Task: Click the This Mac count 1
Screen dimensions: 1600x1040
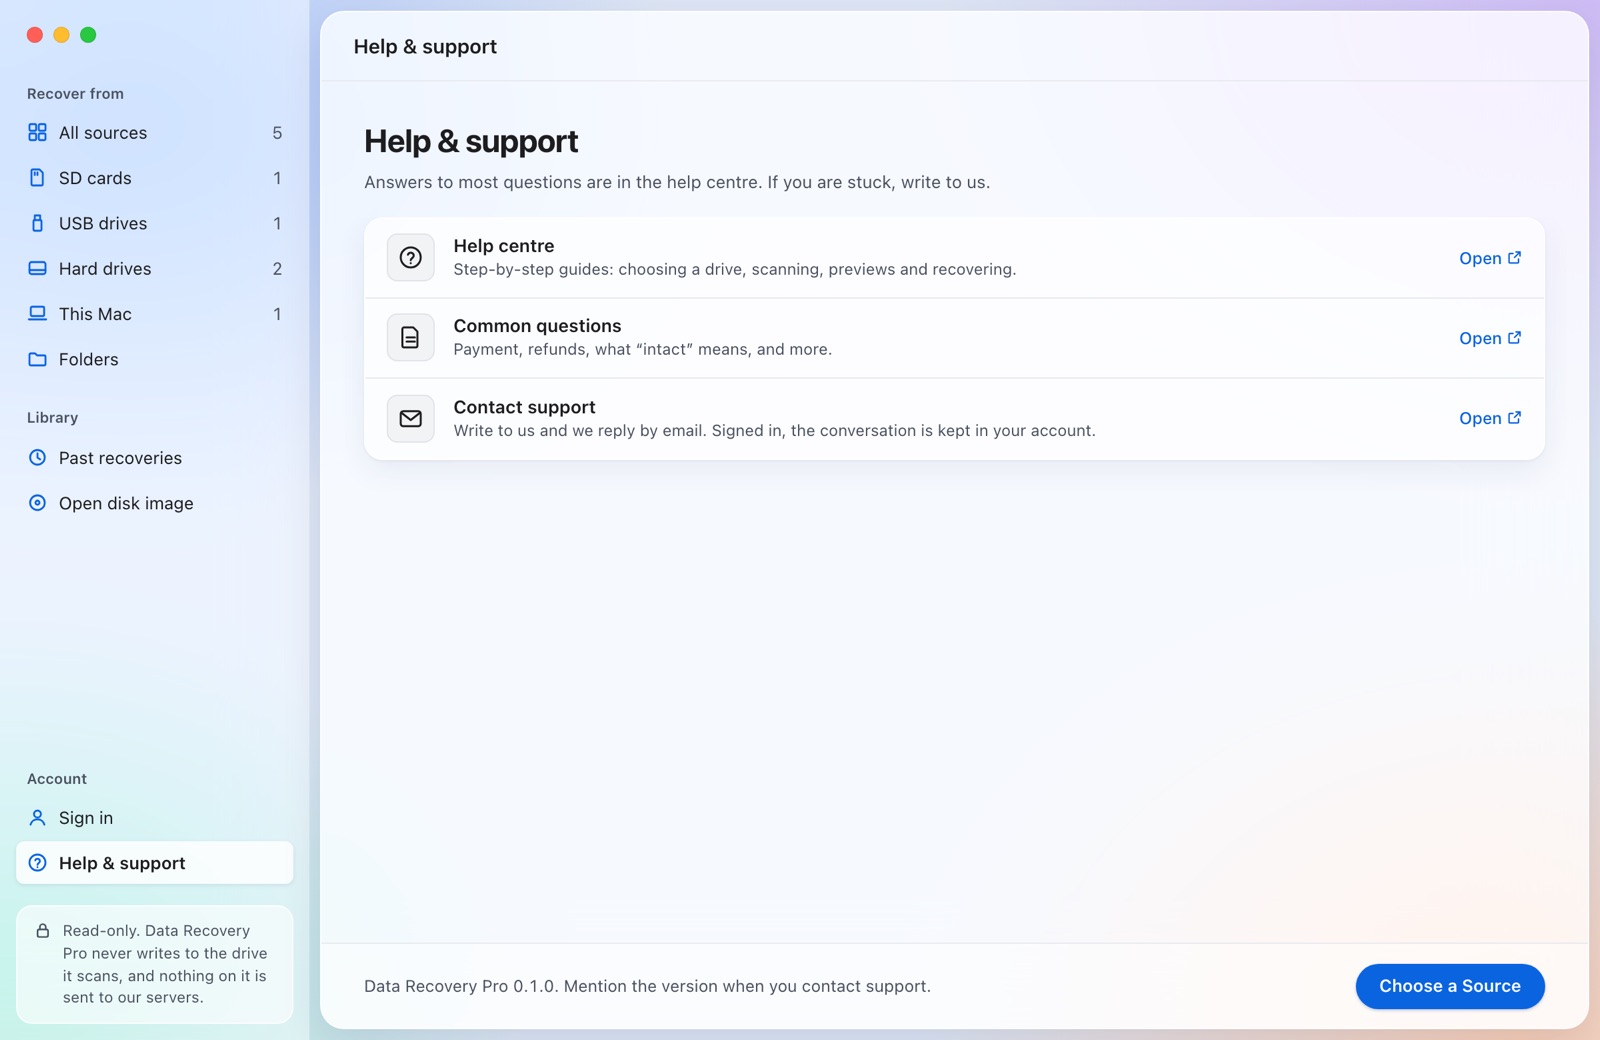Action: tap(277, 314)
